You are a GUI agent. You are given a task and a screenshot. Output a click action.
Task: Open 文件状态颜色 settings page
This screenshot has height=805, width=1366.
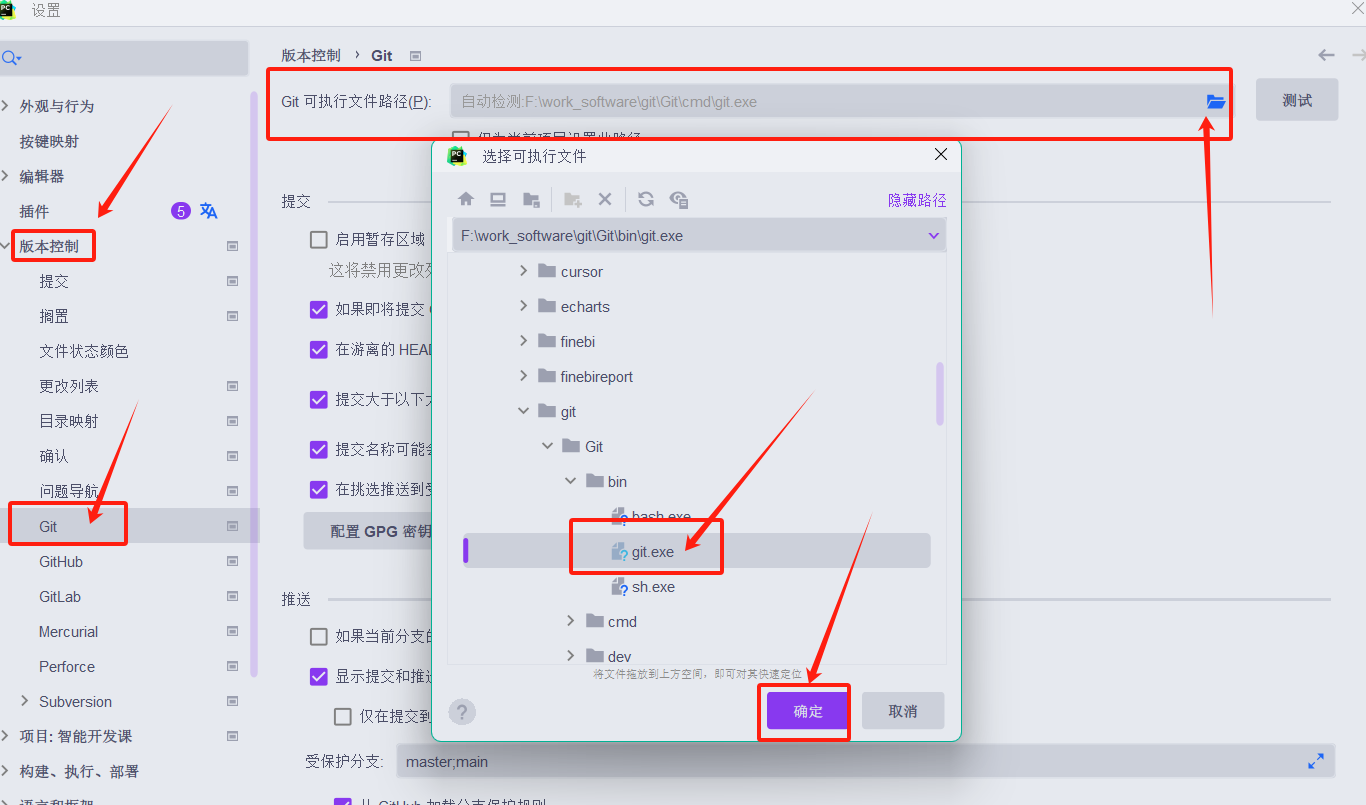click(x=84, y=351)
